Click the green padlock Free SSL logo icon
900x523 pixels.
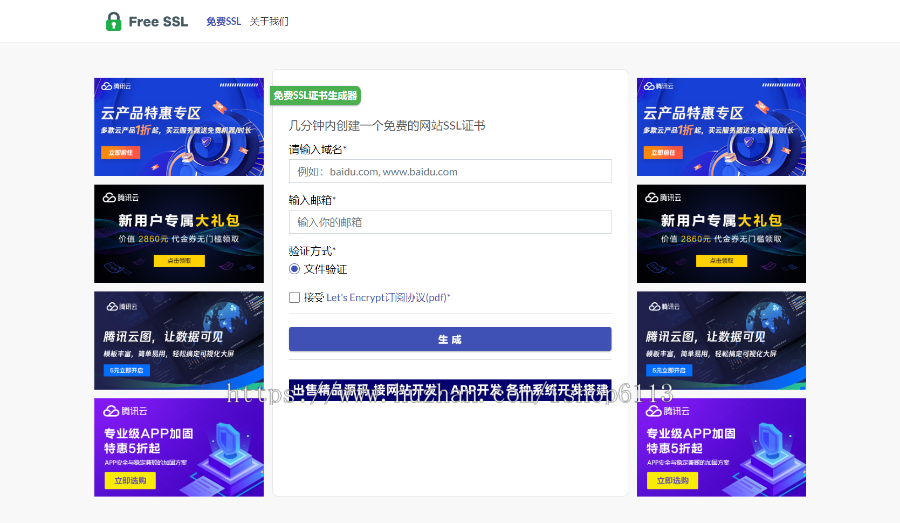click(114, 22)
